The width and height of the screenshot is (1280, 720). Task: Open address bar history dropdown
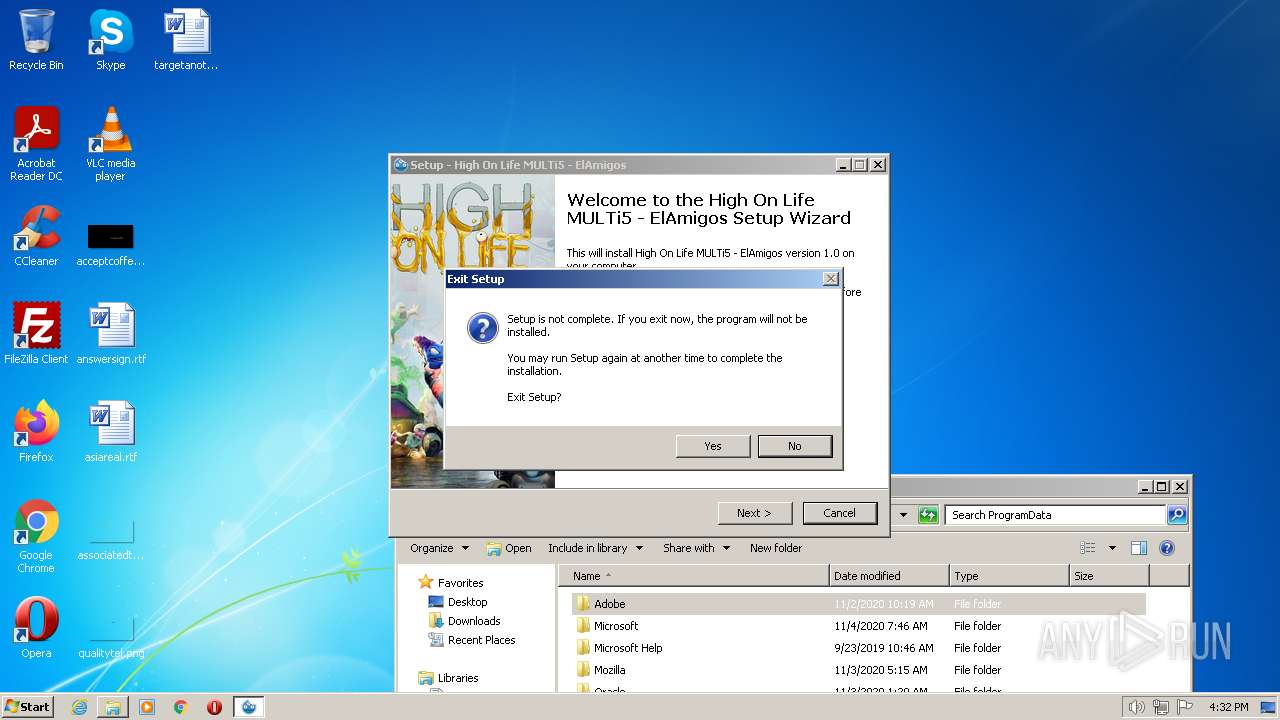(903, 515)
